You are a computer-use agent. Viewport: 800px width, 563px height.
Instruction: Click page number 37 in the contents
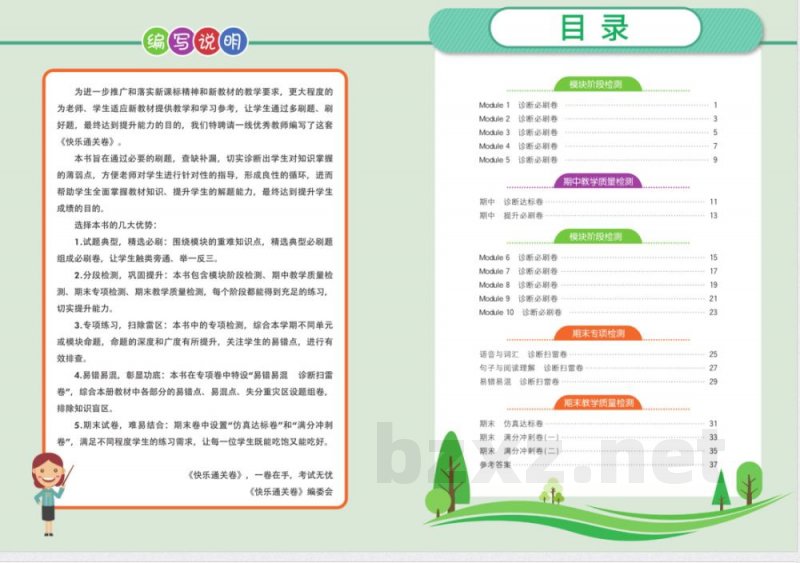(713, 465)
